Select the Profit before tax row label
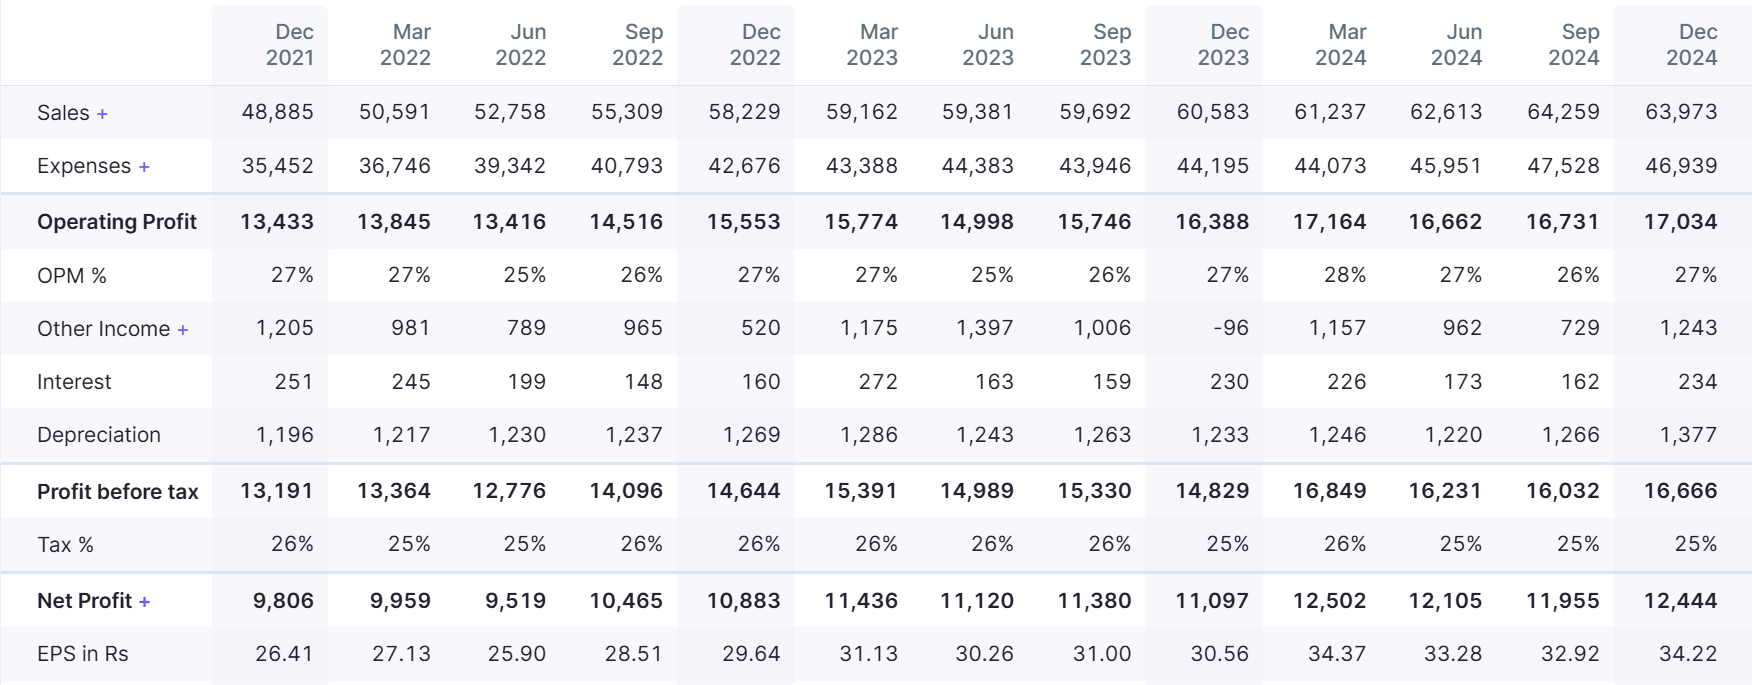The width and height of the screenshot is (1752, 685). click(x=118, y=492)
